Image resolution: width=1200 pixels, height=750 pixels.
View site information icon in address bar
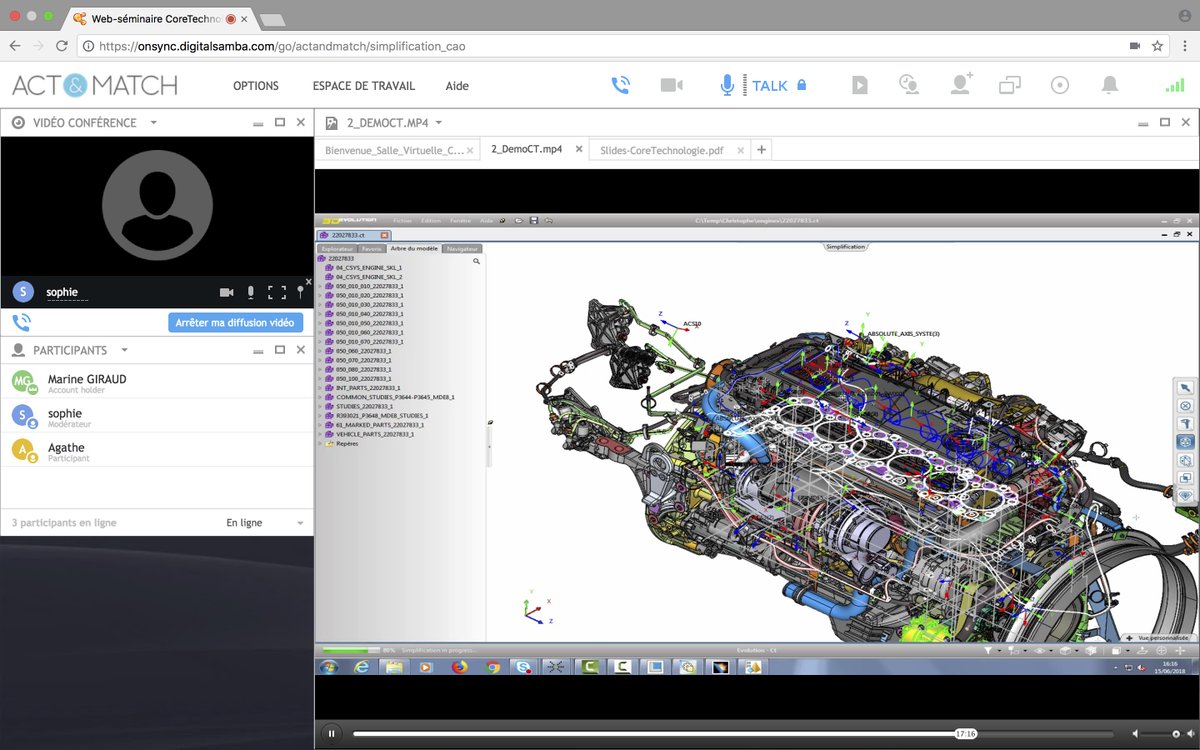click(89, 46)
